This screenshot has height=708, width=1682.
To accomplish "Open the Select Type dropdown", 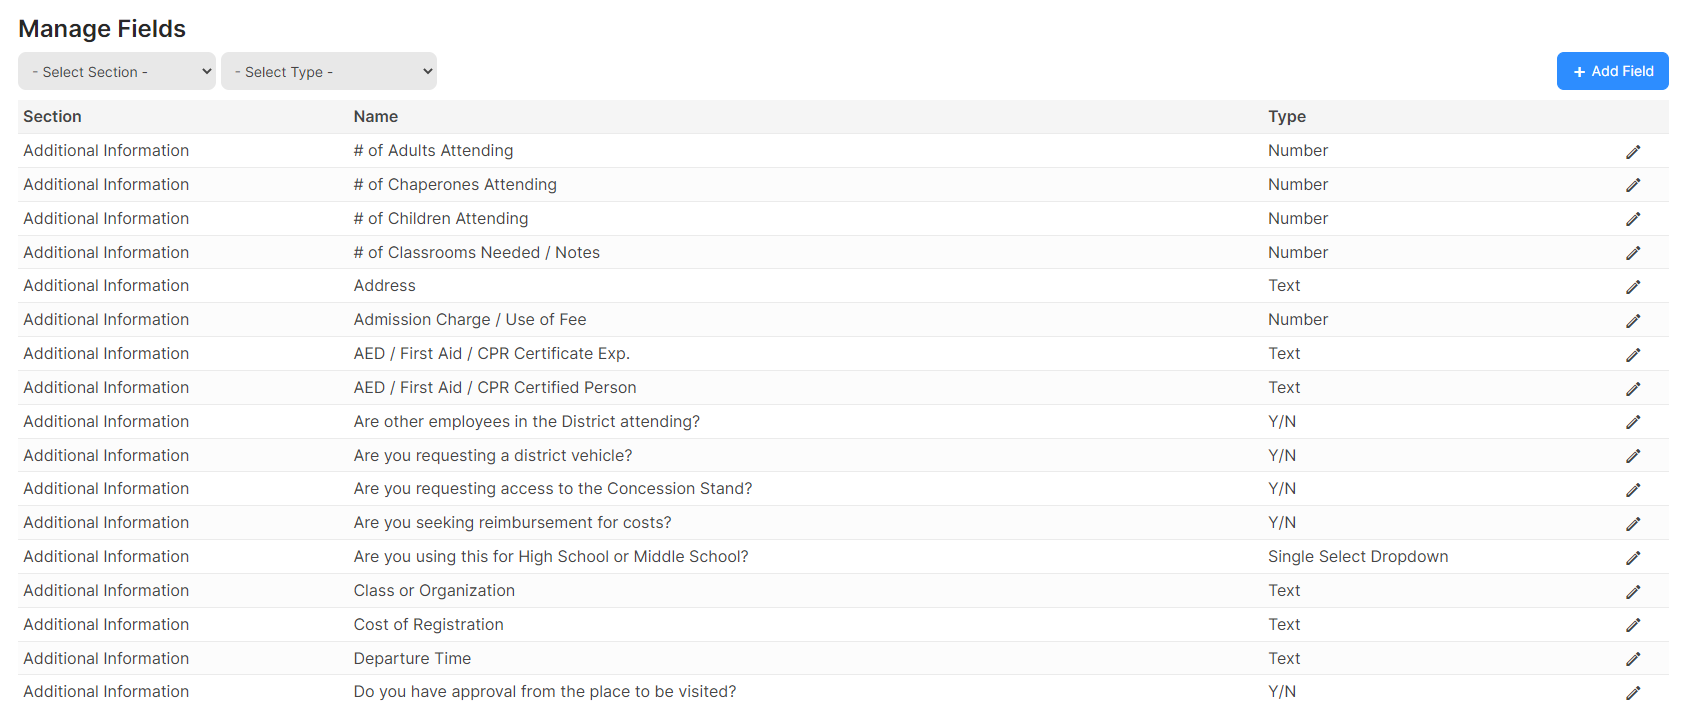I will point(329,71).
